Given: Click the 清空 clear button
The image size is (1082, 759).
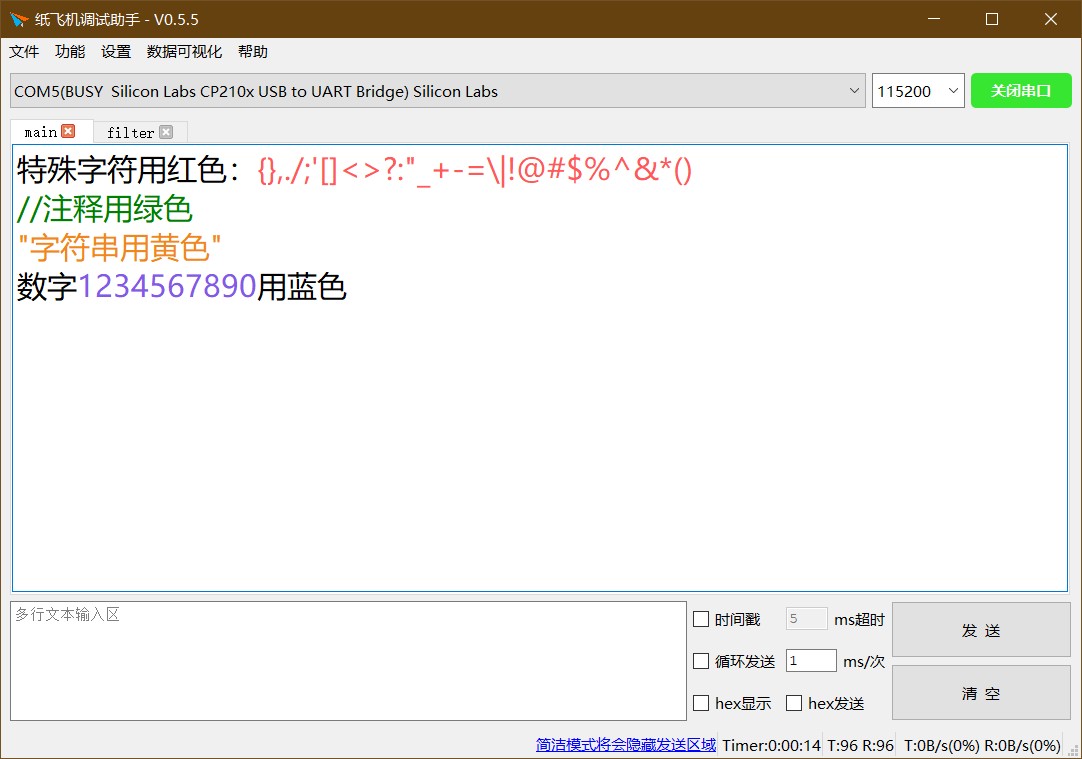Looking at the screenshot, I should coord(981,693).
